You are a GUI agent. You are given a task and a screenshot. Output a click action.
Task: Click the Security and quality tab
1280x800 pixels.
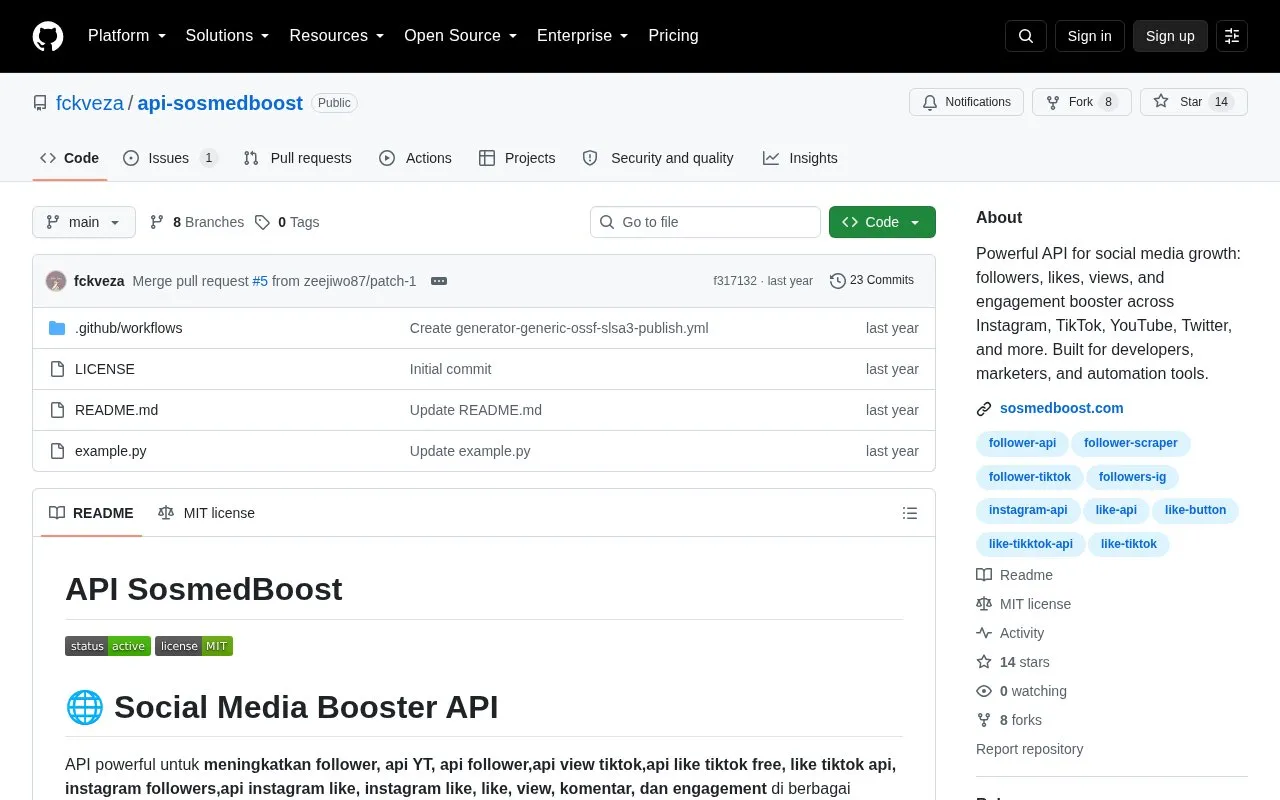pyautogui.click(x=659, y=158)
